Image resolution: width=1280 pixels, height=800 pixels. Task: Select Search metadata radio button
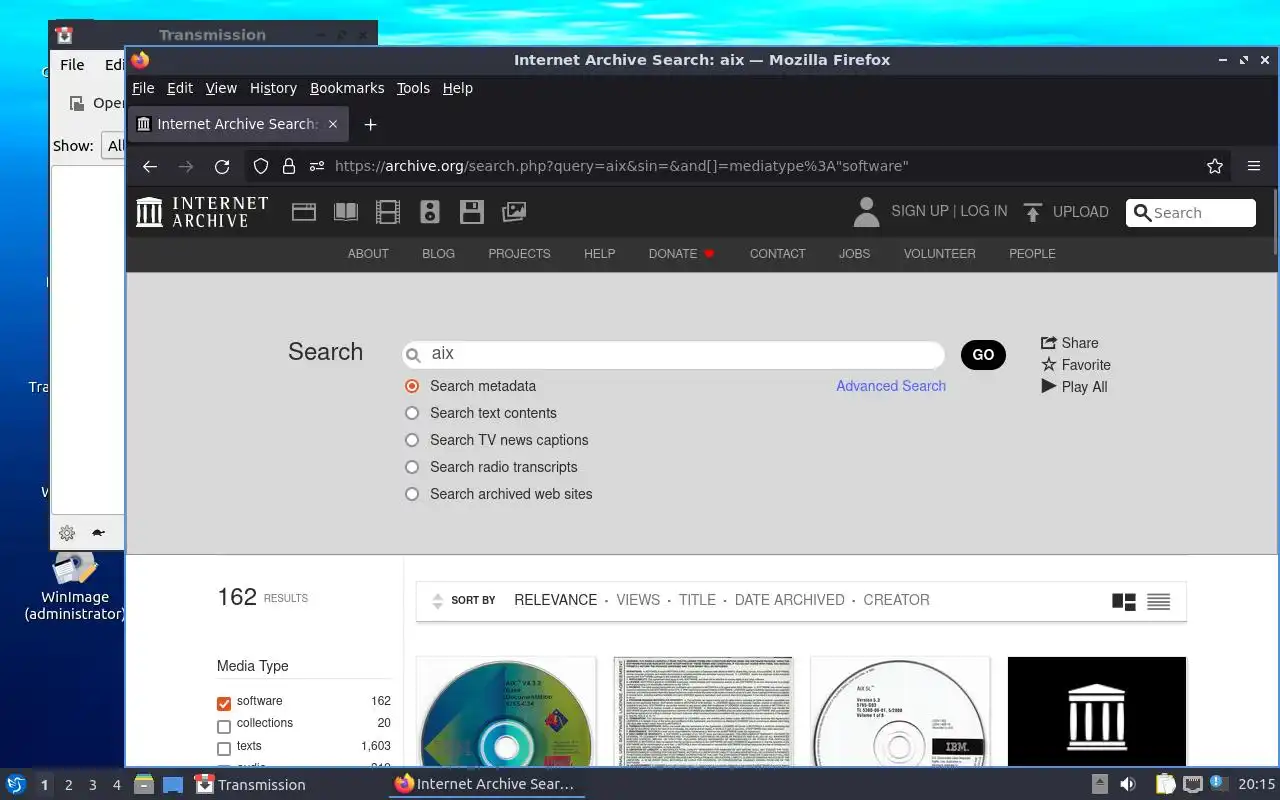[412, 386]
